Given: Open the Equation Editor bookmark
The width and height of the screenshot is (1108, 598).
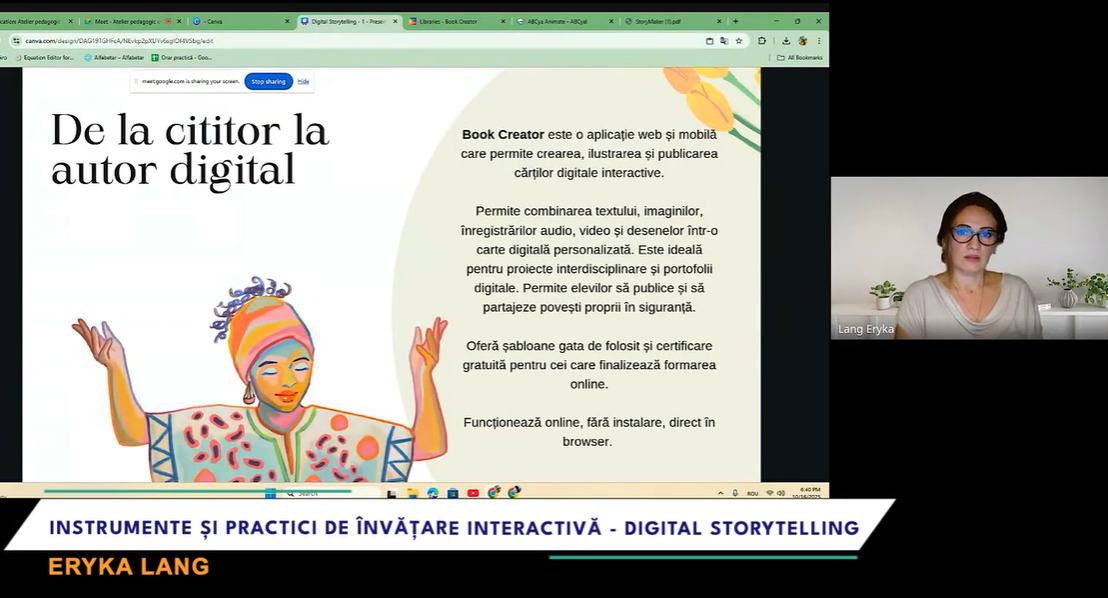Looking at the screenshot, I should (x=44, y=57).
